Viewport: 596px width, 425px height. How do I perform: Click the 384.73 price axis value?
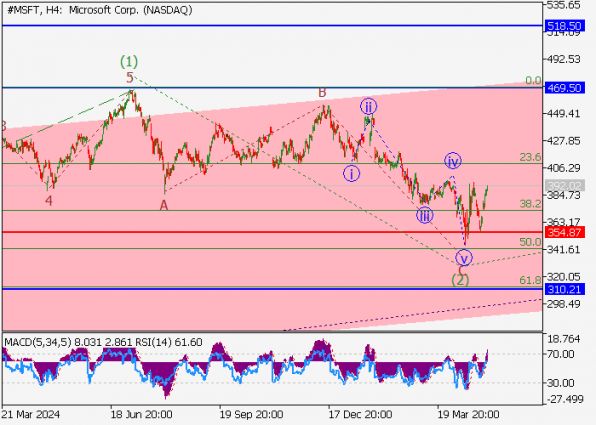[x=563, y=195]
